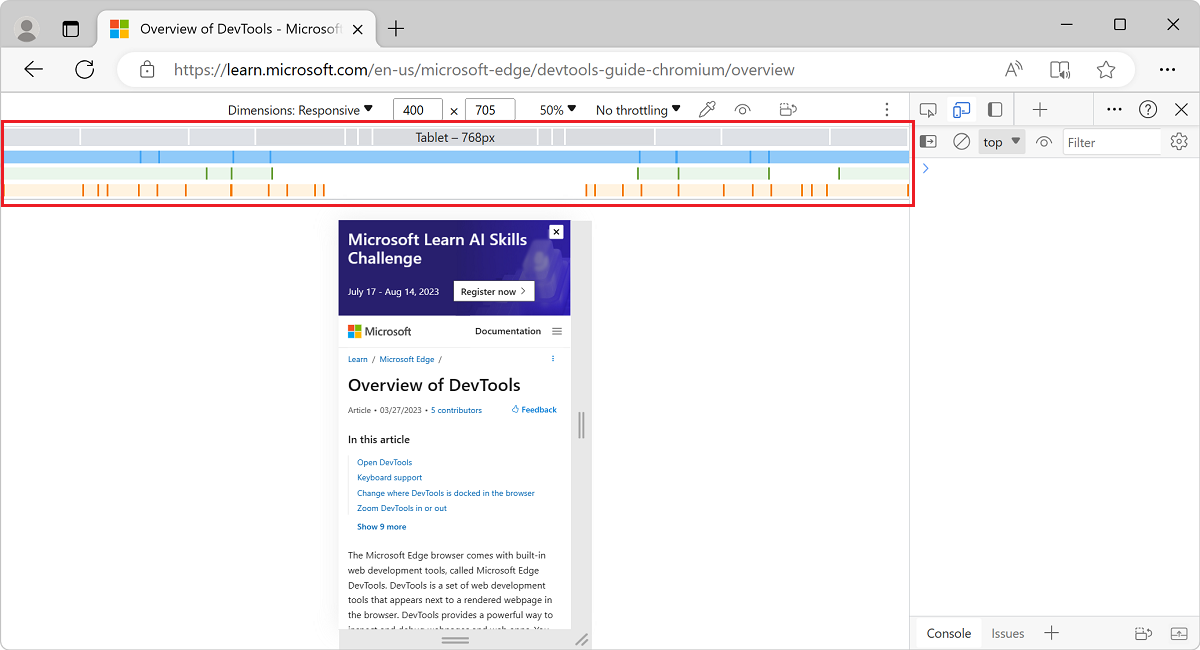Toggle the eye icon in the device toolbar
1200x650 pixels.
pos(743,109)
